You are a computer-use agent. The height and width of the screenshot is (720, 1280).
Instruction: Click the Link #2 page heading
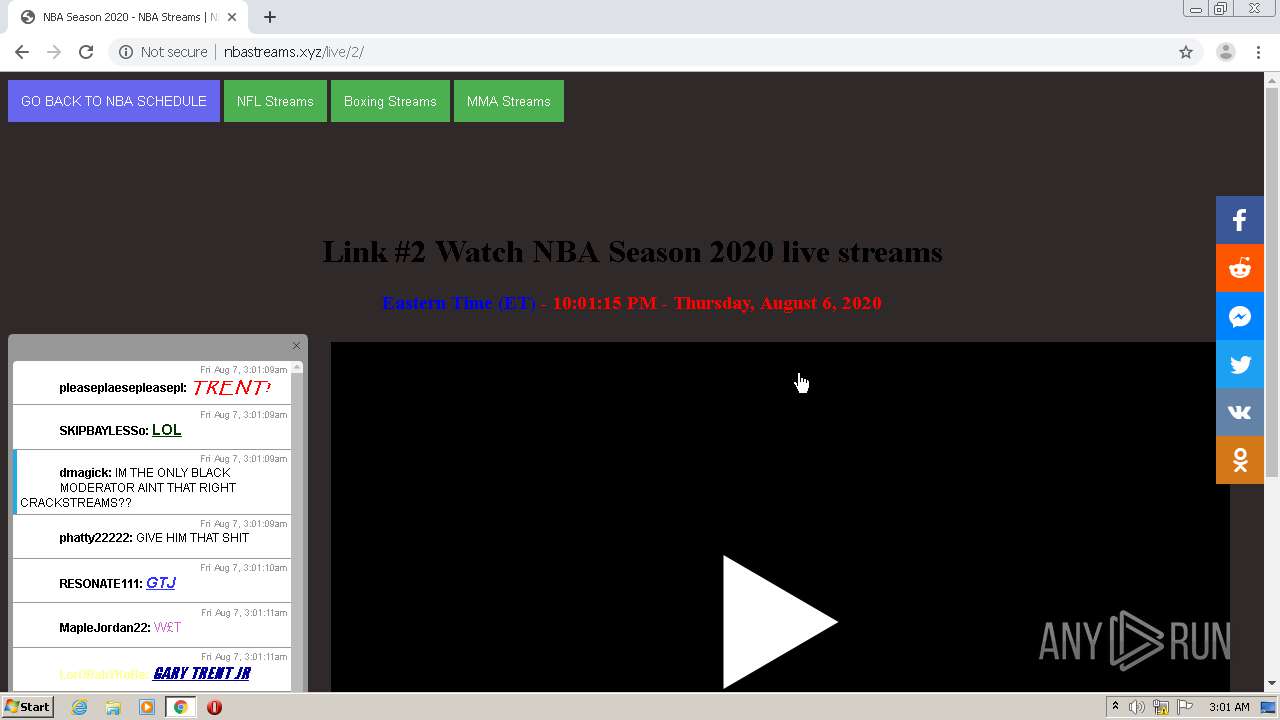[x=632, y=251]
